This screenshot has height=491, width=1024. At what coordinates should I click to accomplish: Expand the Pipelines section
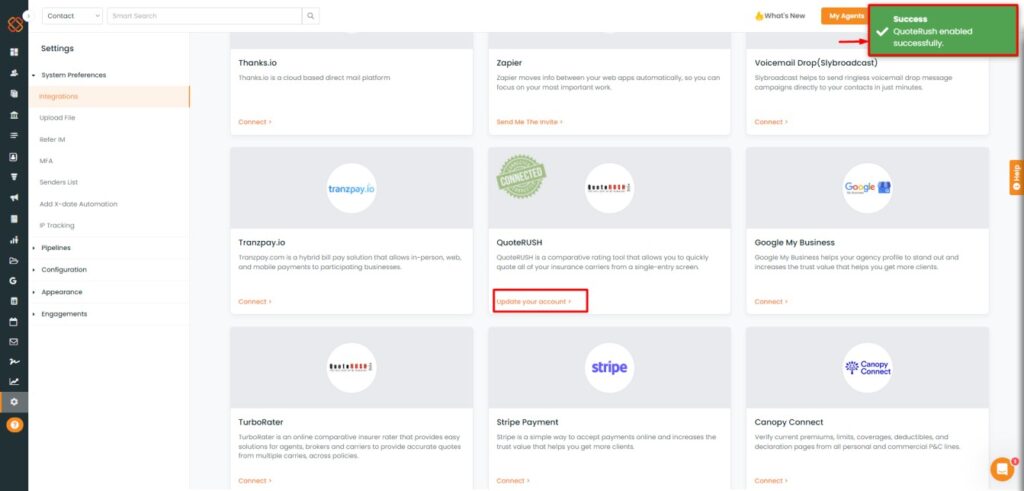pos(56,248)
